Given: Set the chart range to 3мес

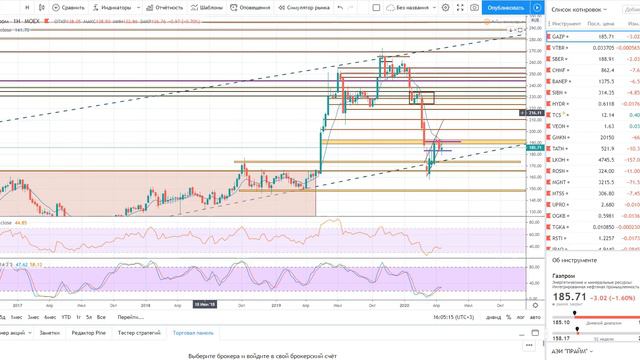Looking at the screenshot, I should tap(33, 317).
